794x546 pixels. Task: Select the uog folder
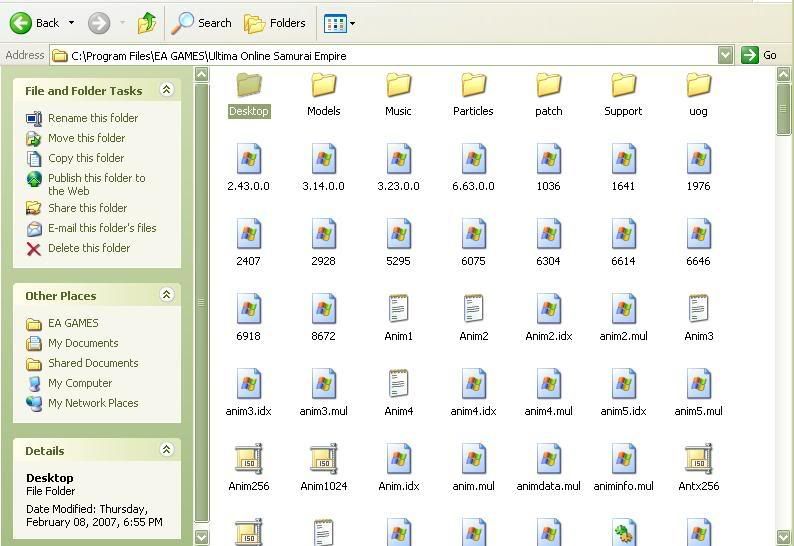[698, 95]
